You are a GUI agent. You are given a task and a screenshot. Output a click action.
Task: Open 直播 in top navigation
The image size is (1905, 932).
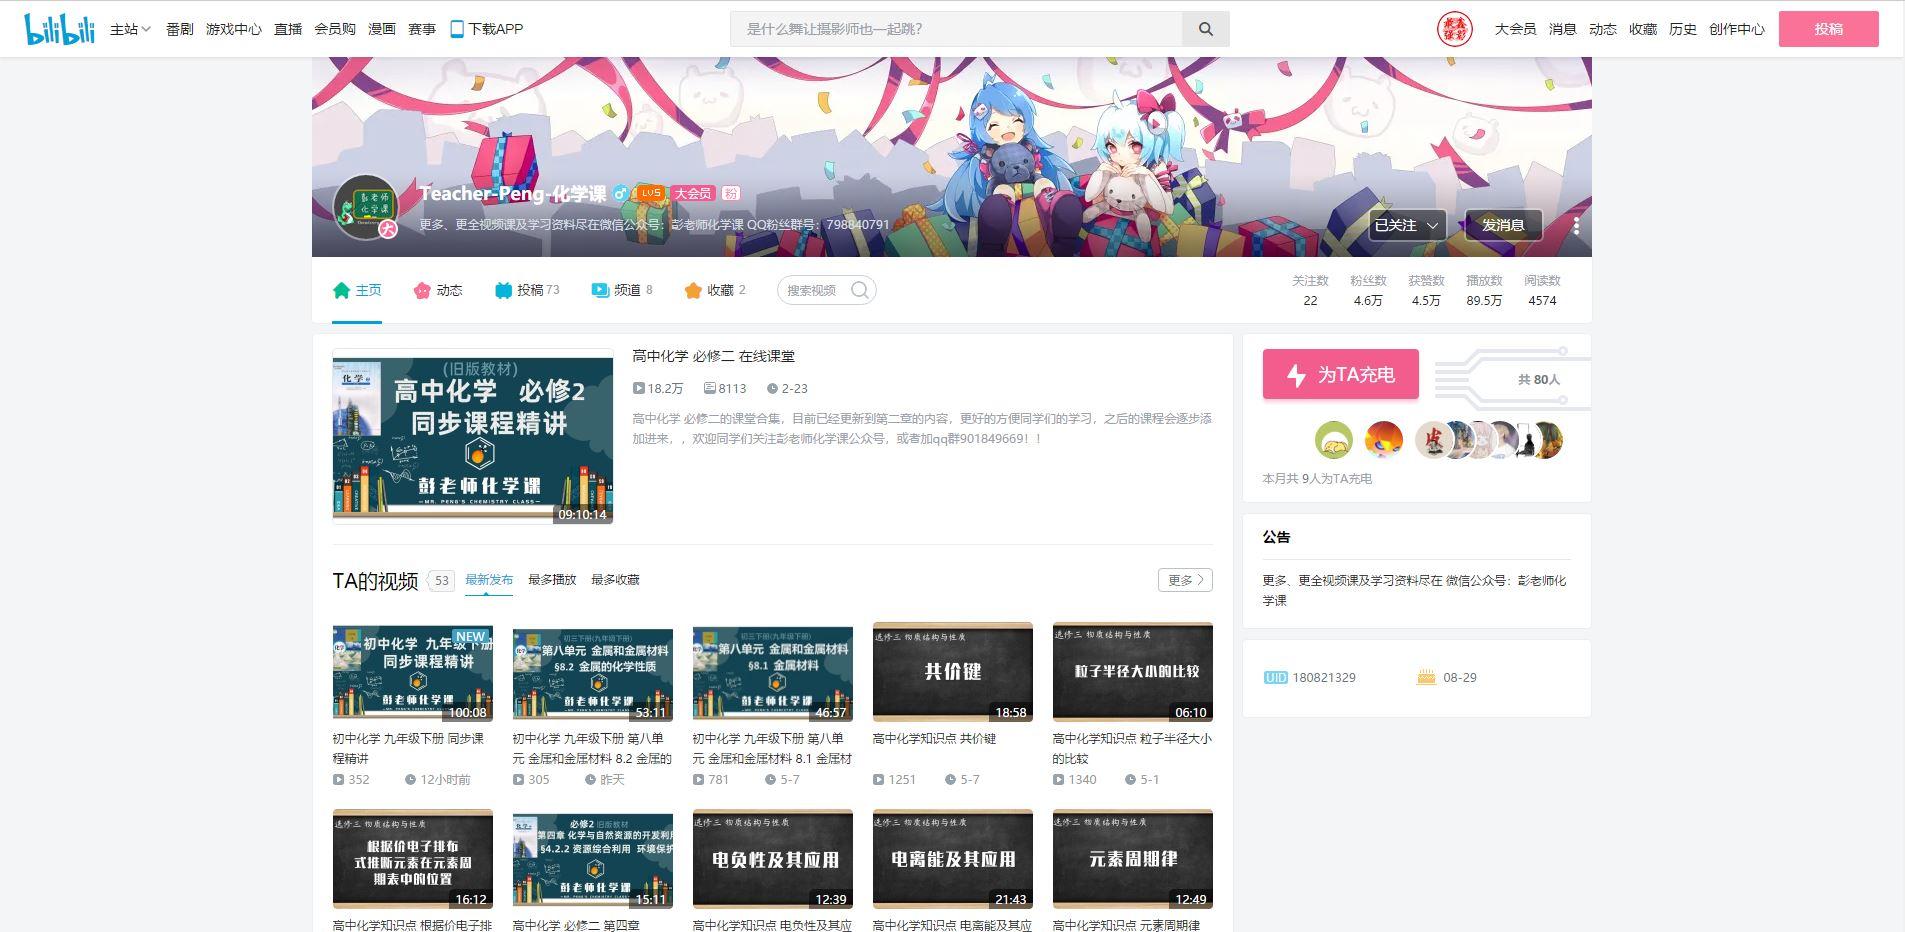[x=288, y=29]
